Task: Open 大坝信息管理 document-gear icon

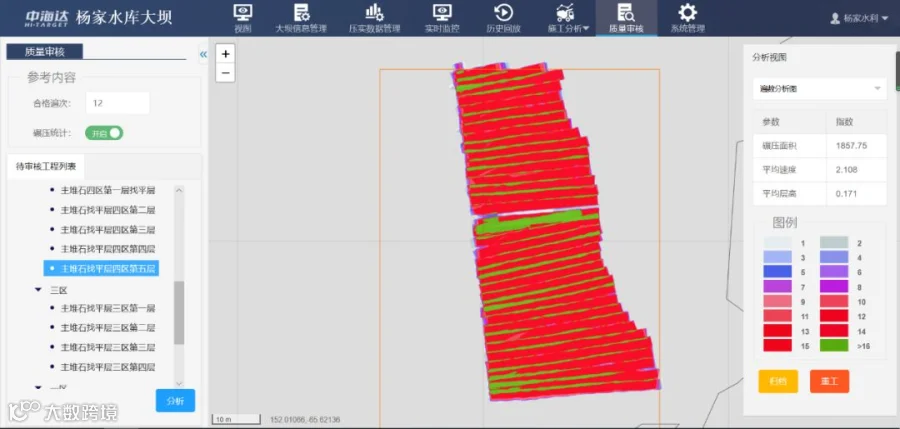Action: tap(301, 12)
